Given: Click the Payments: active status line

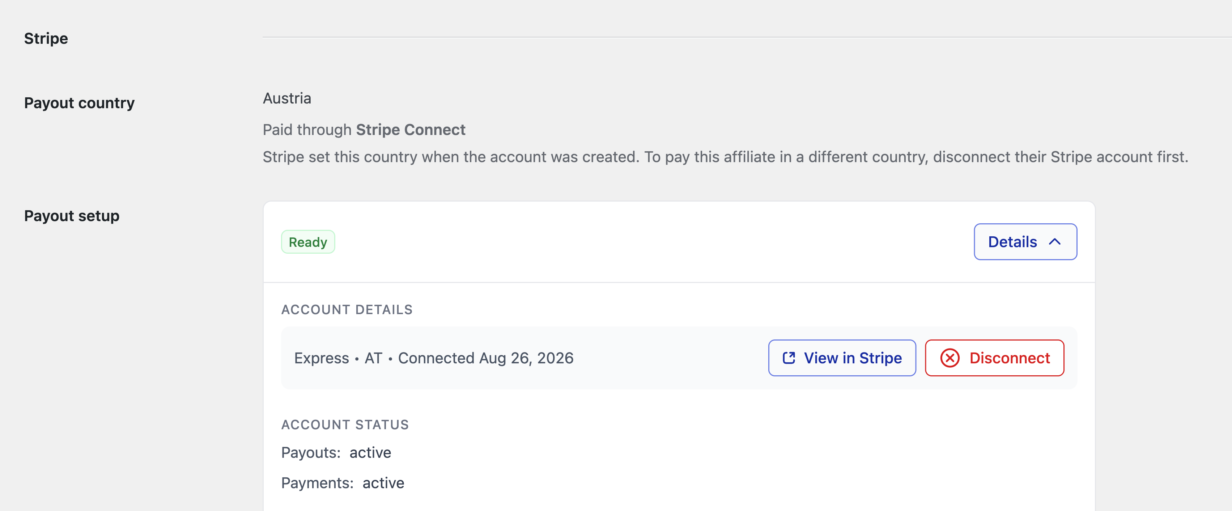Looking at the screenshot, I should pos(343,483).
